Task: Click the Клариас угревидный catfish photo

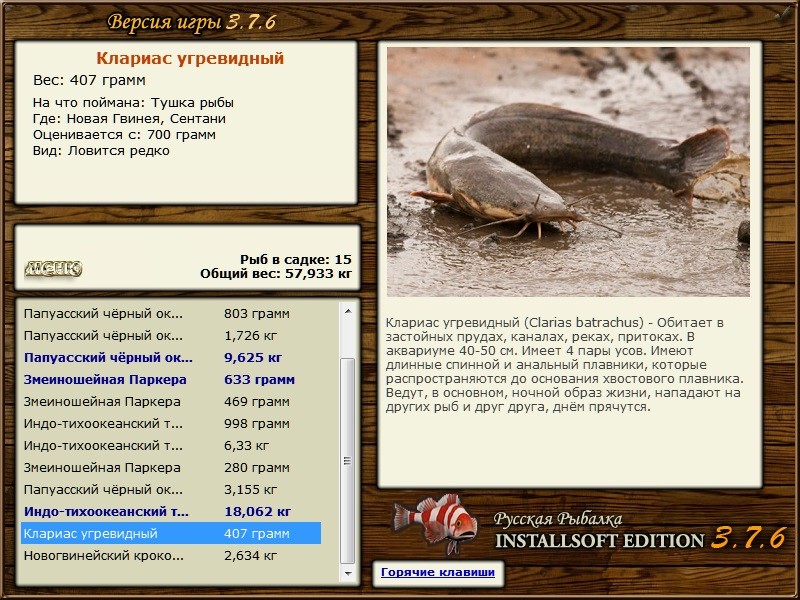Action: click(568, 172)
